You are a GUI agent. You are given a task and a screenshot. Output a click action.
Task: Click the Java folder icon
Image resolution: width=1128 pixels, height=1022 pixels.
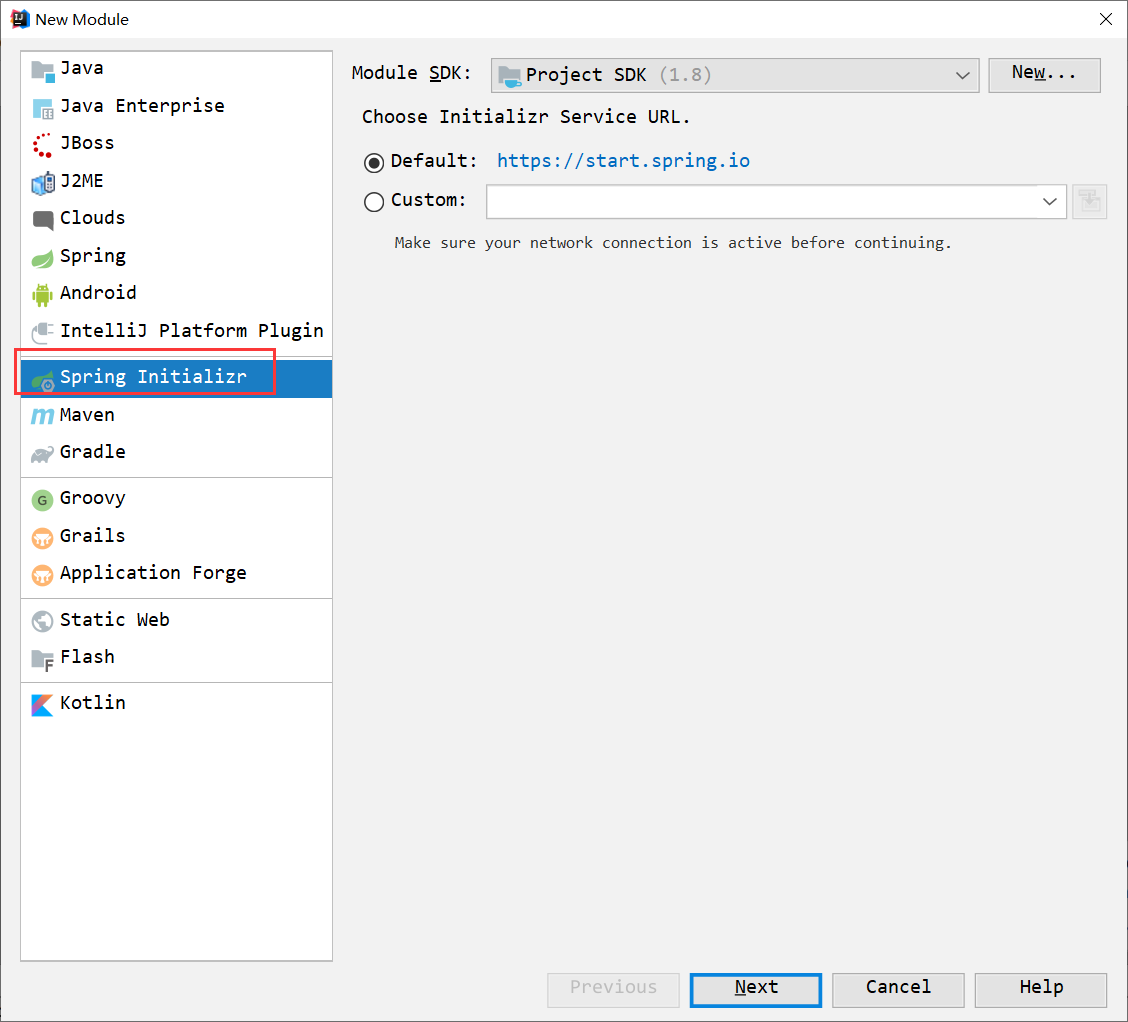[x=42, y=71]
